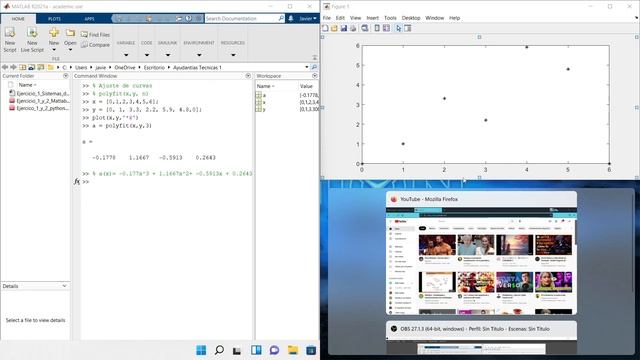Open Figure 1 View menu
640x360 pixels.
tap(356, 18)
